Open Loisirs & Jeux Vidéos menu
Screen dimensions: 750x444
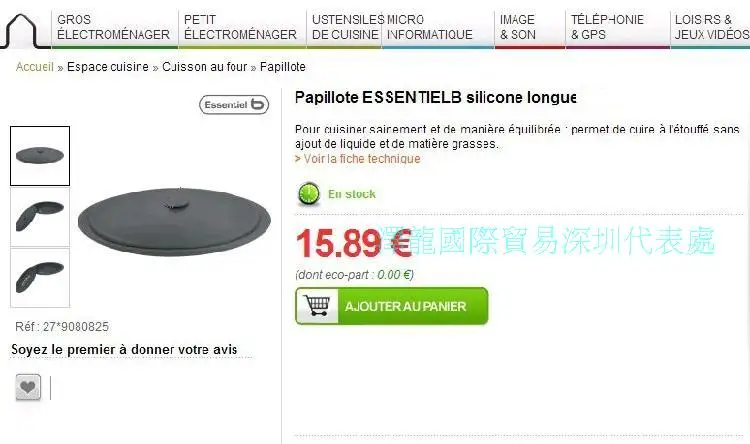(x=711, y=27)
